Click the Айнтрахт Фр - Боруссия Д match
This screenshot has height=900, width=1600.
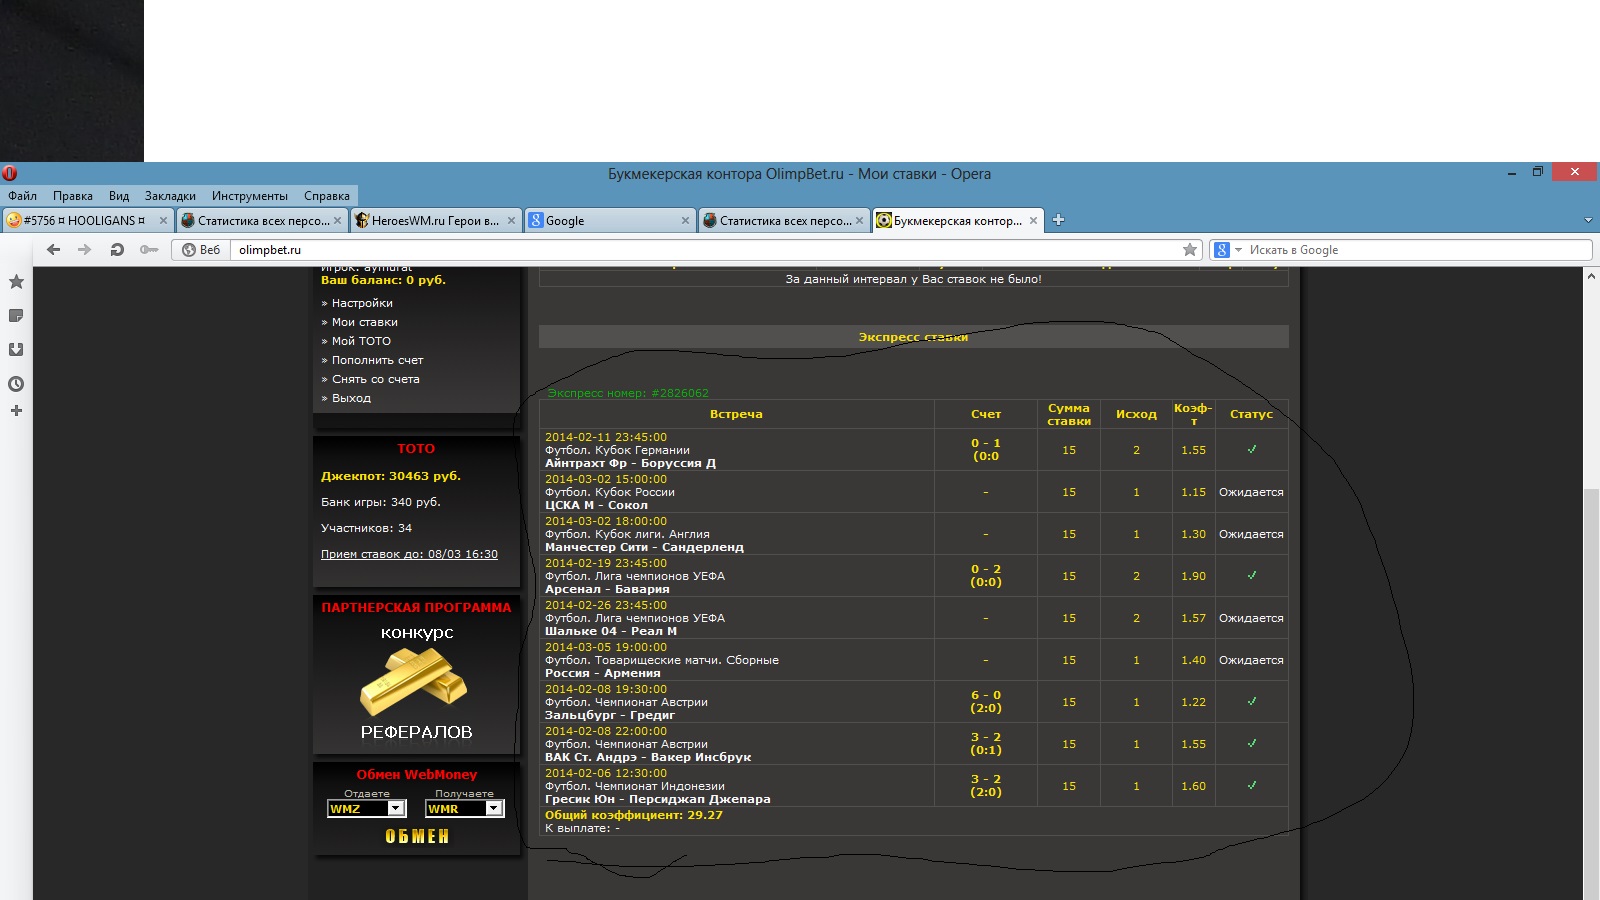630,463
